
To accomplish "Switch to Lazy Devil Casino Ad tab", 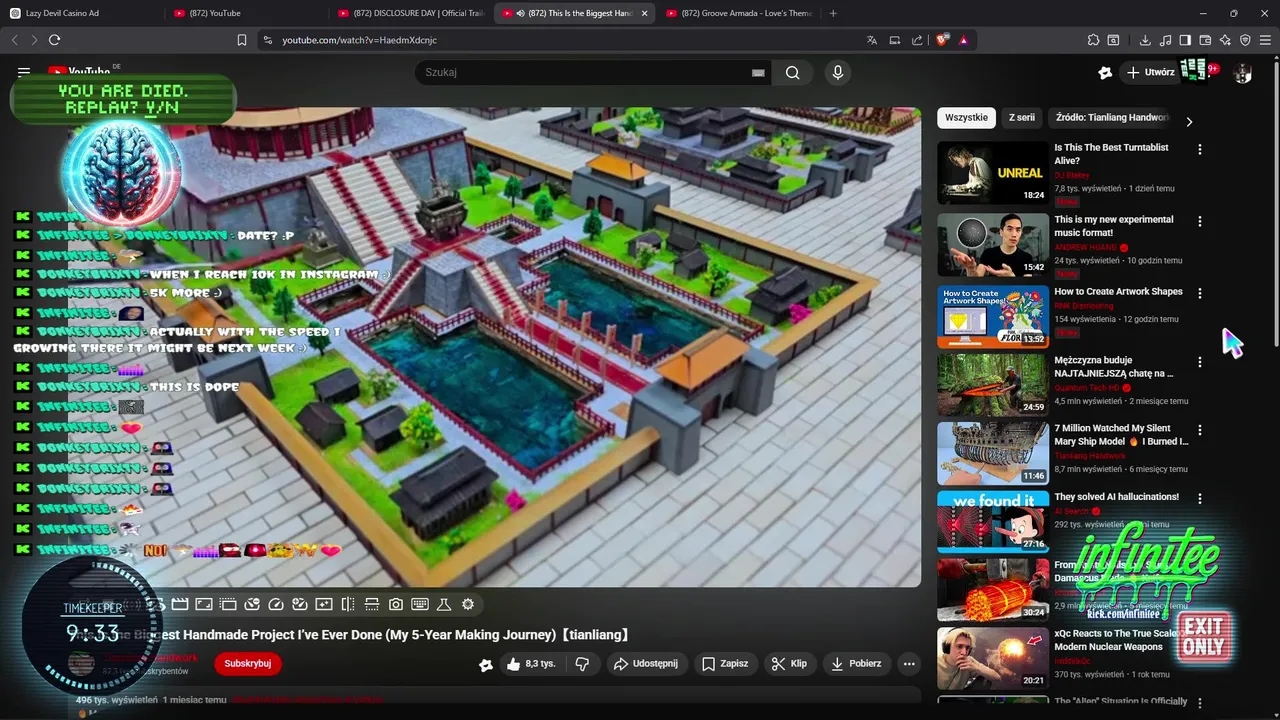I will (x=81, y=13).
